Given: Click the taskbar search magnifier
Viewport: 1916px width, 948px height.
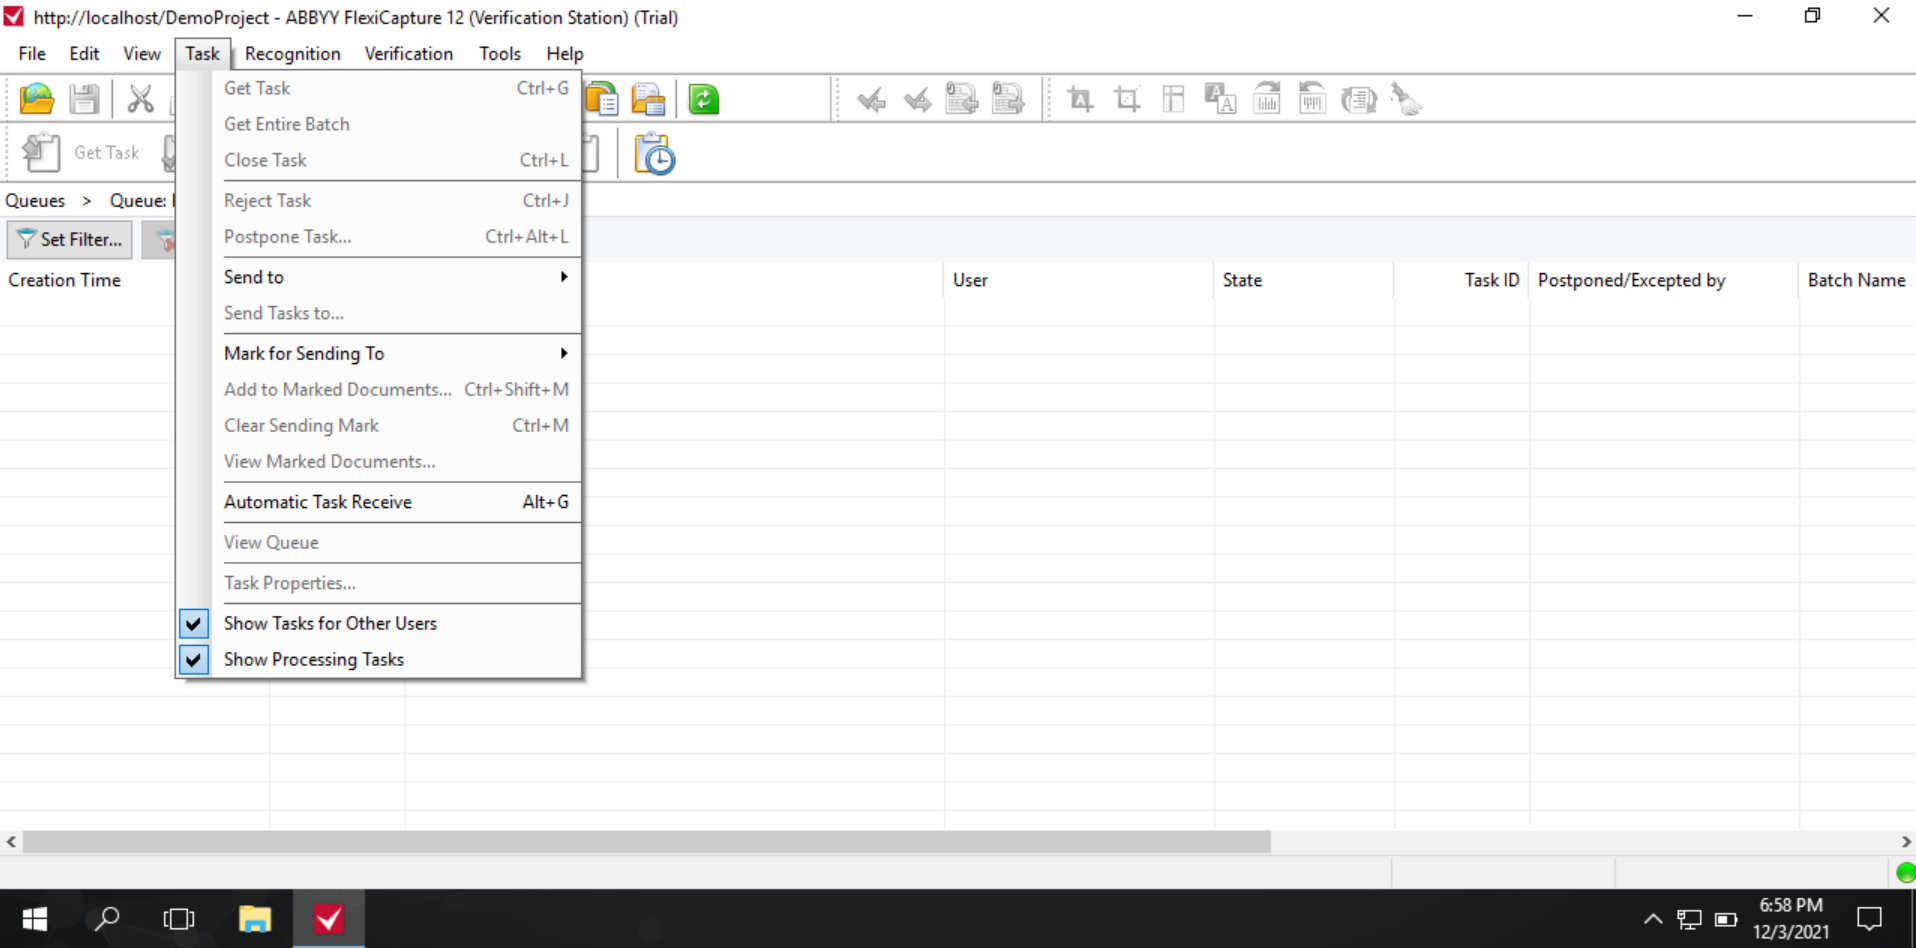Looking at the screenshot, I should pos(106,919).
